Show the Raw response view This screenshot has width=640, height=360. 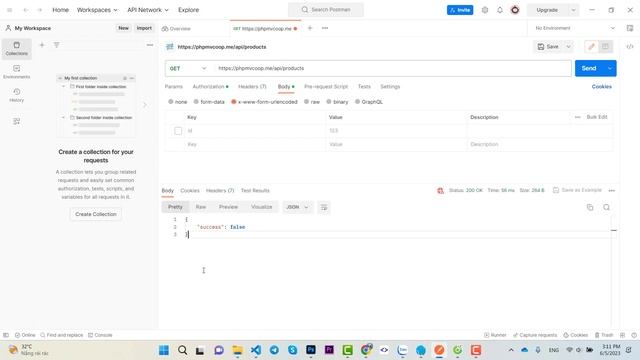tap(200, 207)
